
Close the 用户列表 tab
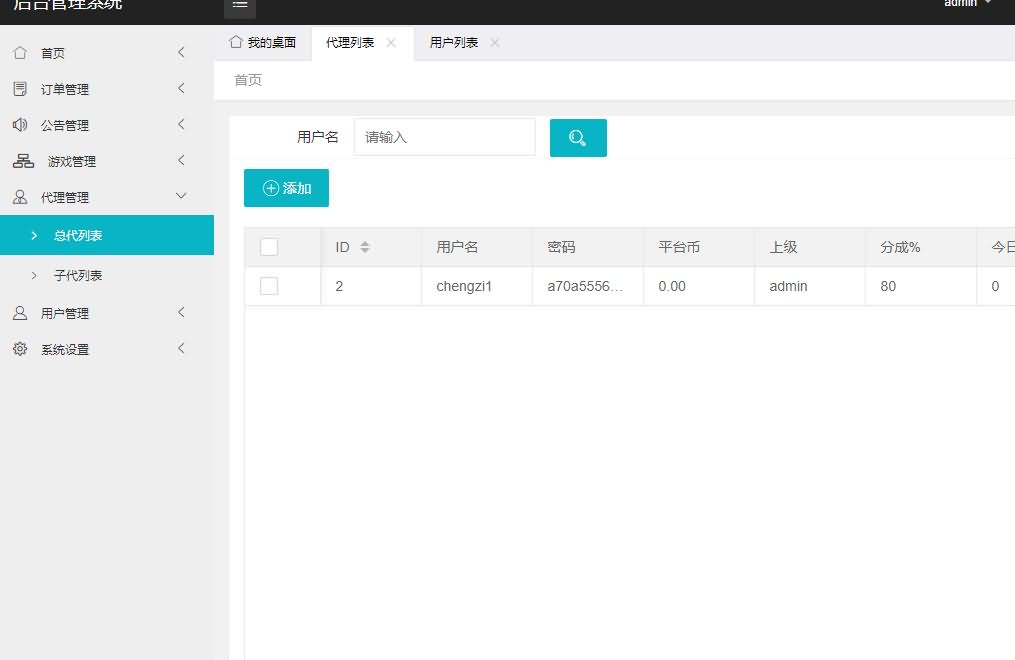495,43
